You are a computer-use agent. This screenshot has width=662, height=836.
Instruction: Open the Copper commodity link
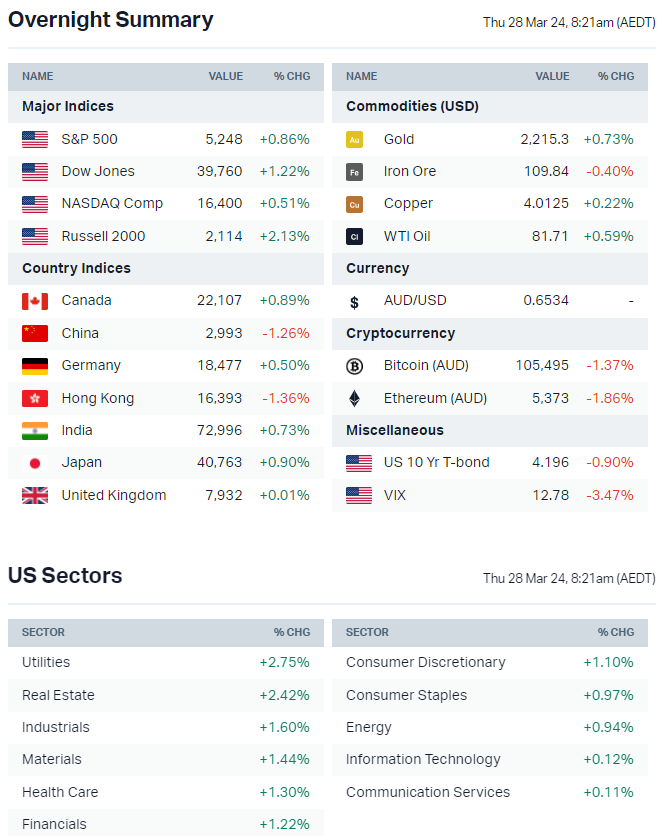point(408,203)
